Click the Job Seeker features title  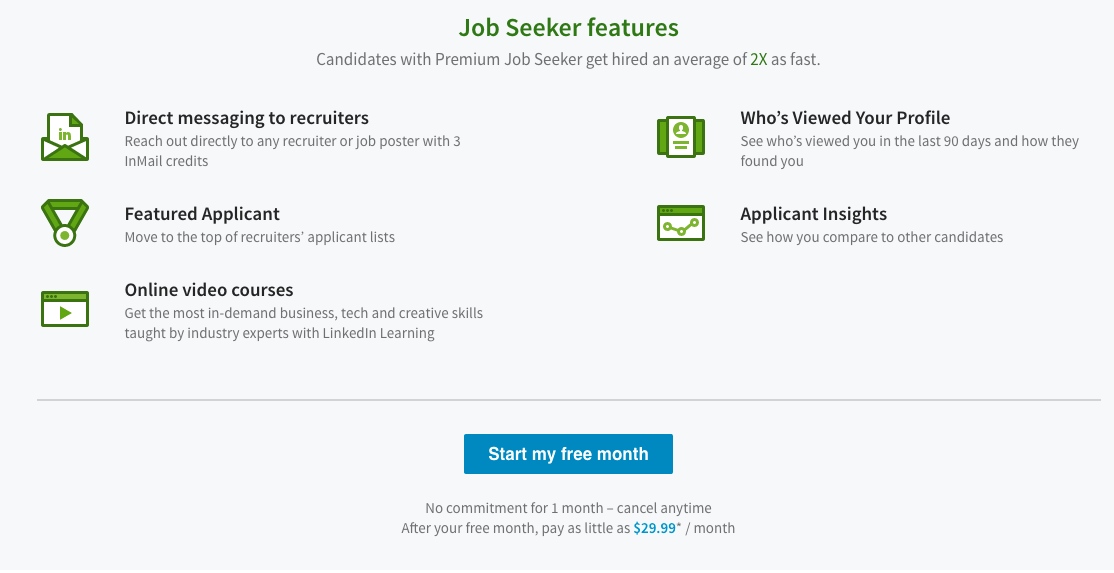pyautogui.click(x=568, y=28)
